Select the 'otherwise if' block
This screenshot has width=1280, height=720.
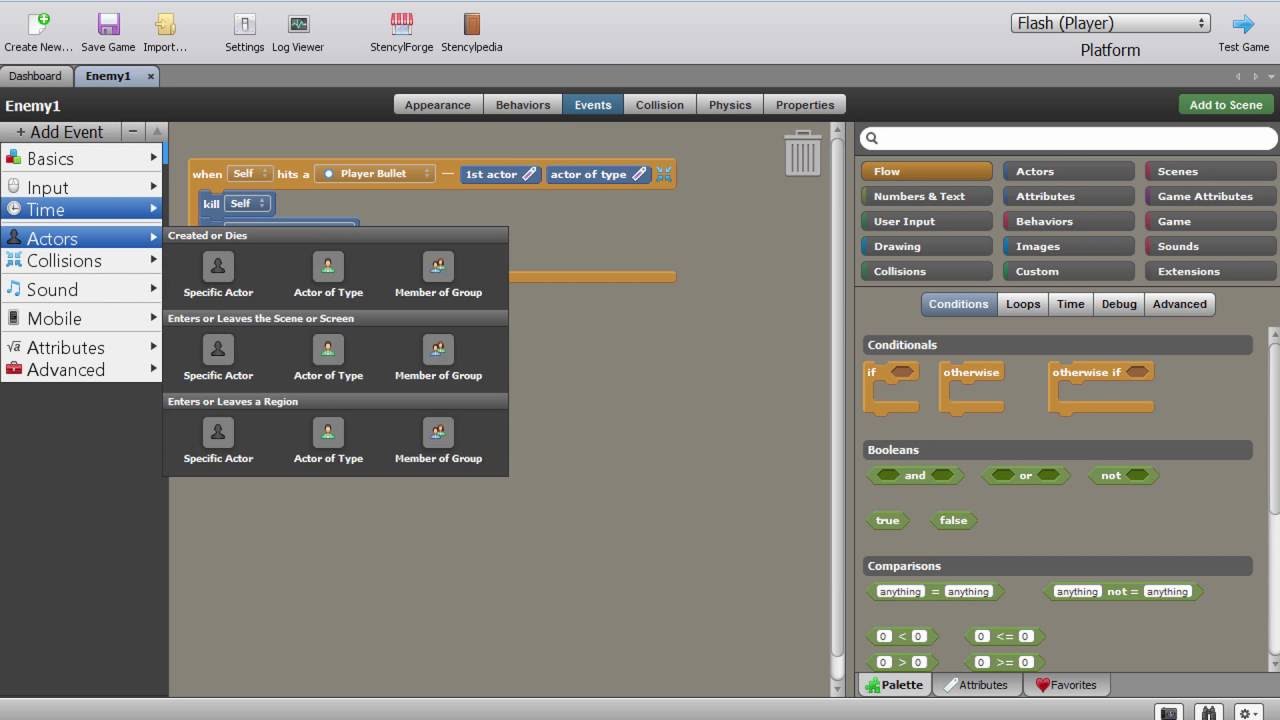(1101, 387)
